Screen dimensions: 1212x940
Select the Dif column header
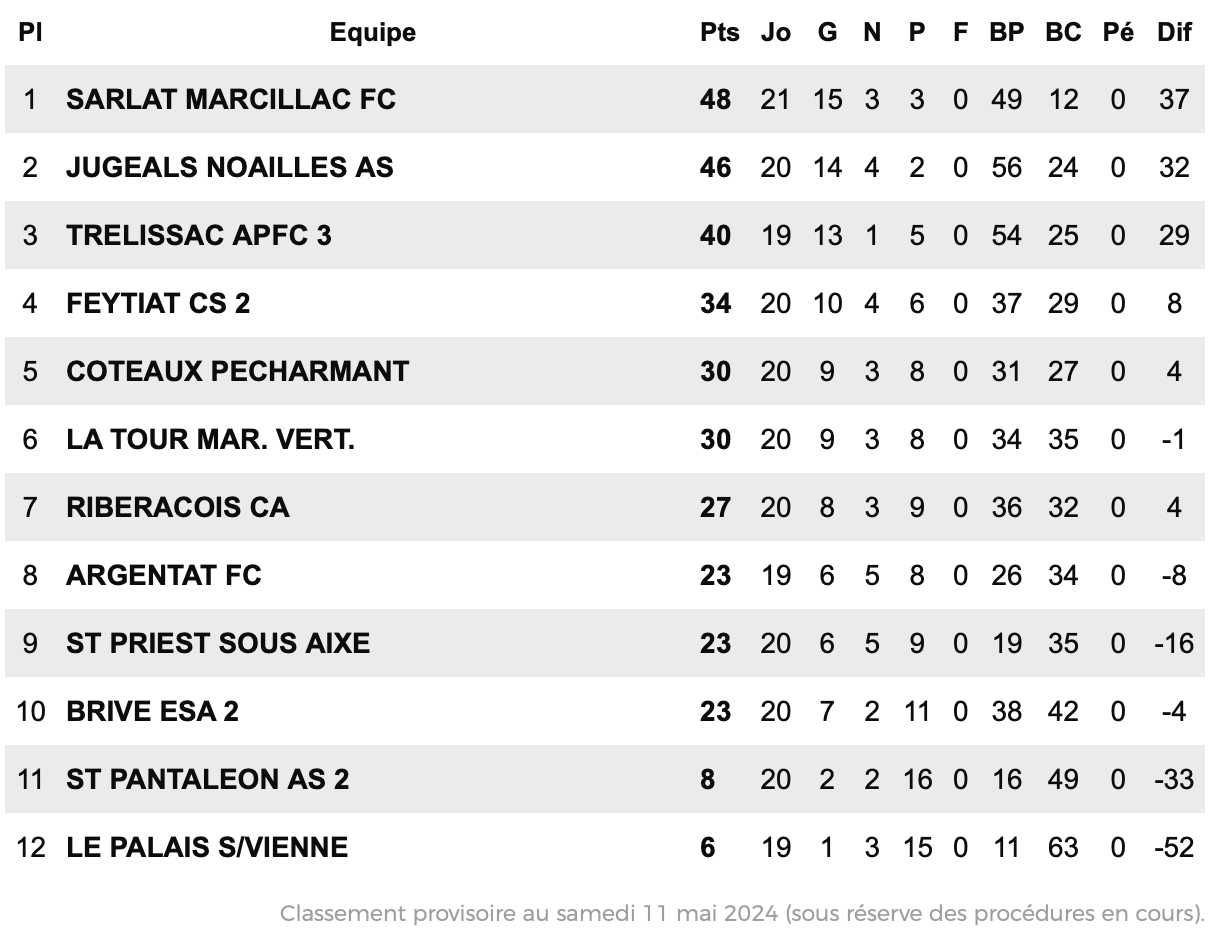[1175, 32]
